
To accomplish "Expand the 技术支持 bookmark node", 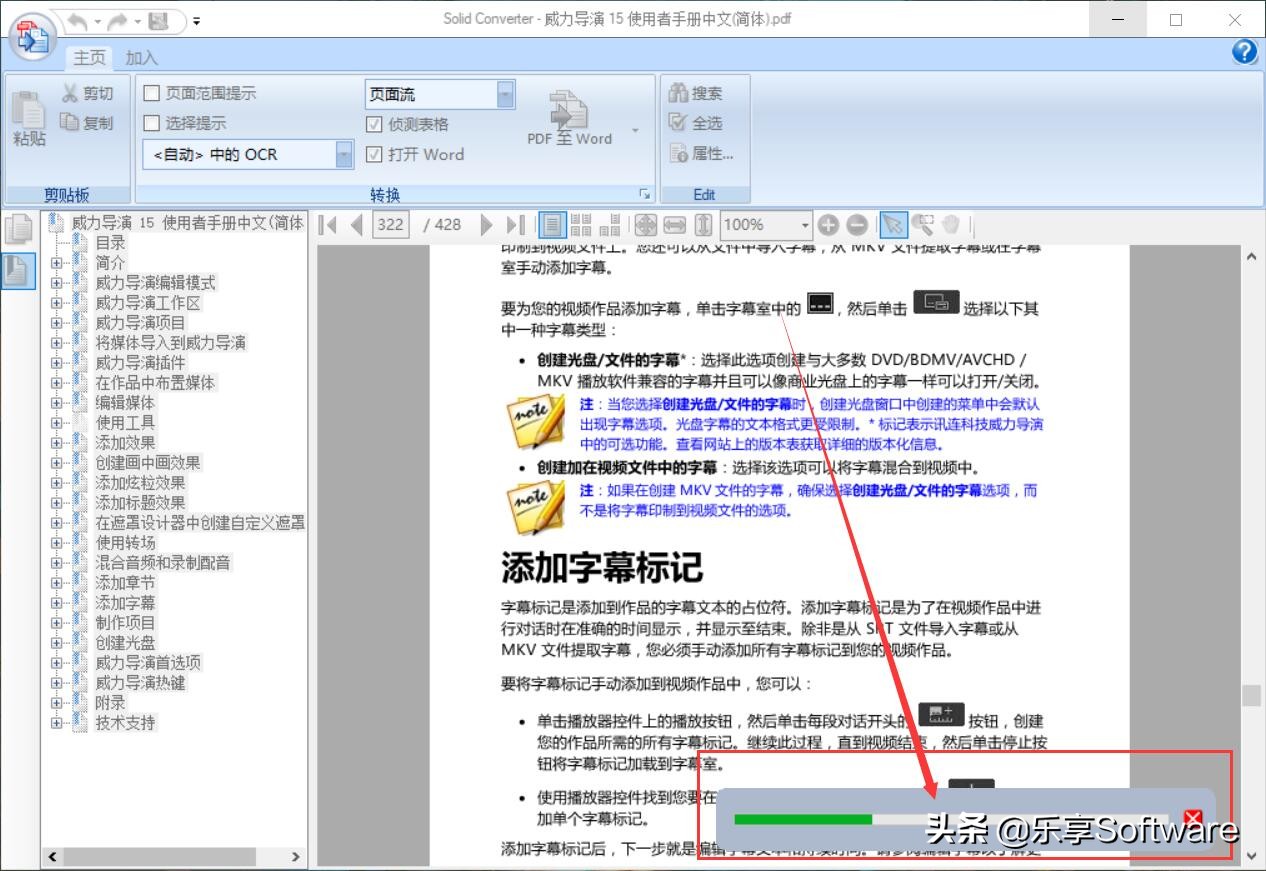I will coord(57,723).
